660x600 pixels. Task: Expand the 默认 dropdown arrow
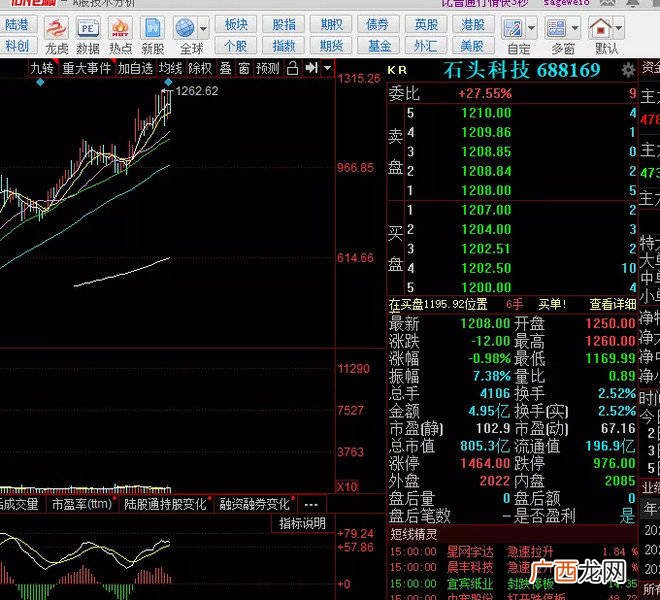point(619,29)
